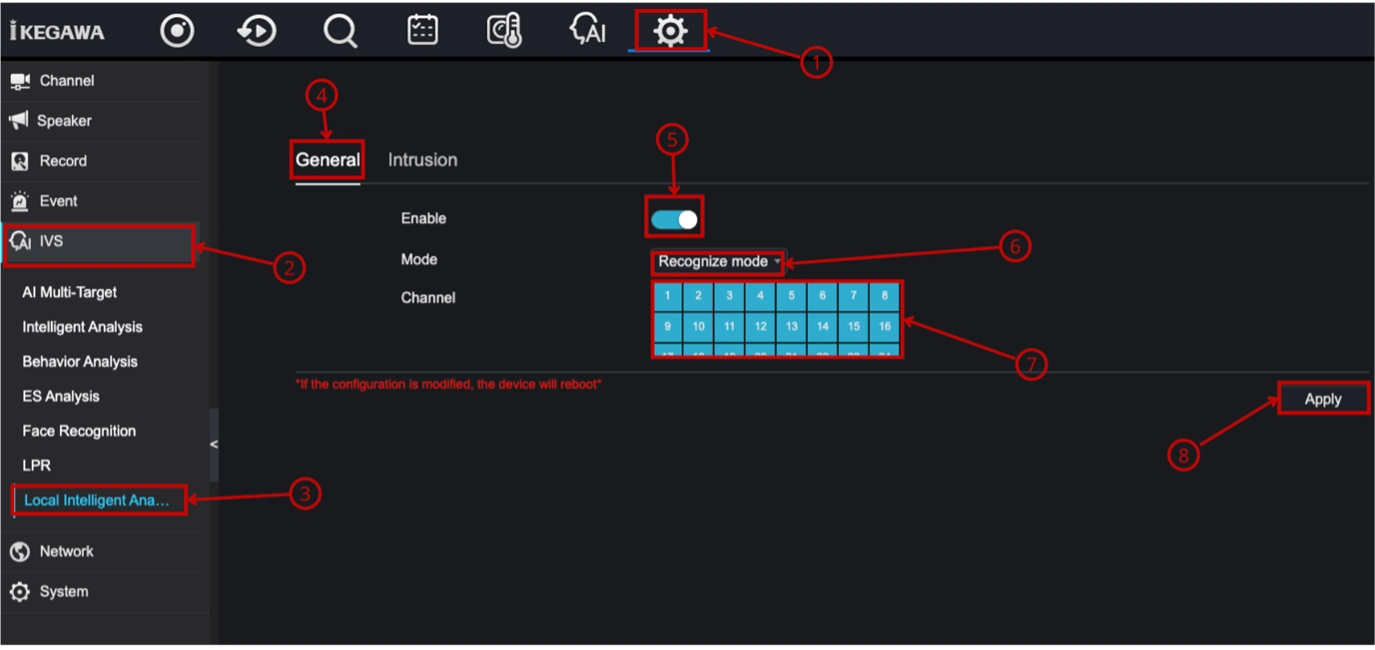
Task: Toggle channel 1 in the grid
Action: click(668, 296)
